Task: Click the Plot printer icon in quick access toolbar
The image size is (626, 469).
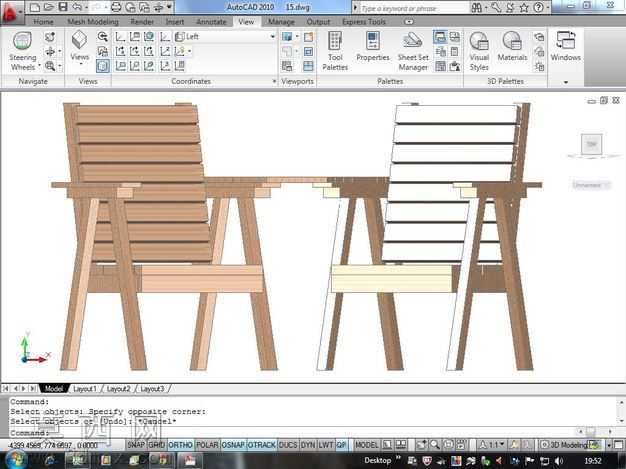Action: pos(116,6)
